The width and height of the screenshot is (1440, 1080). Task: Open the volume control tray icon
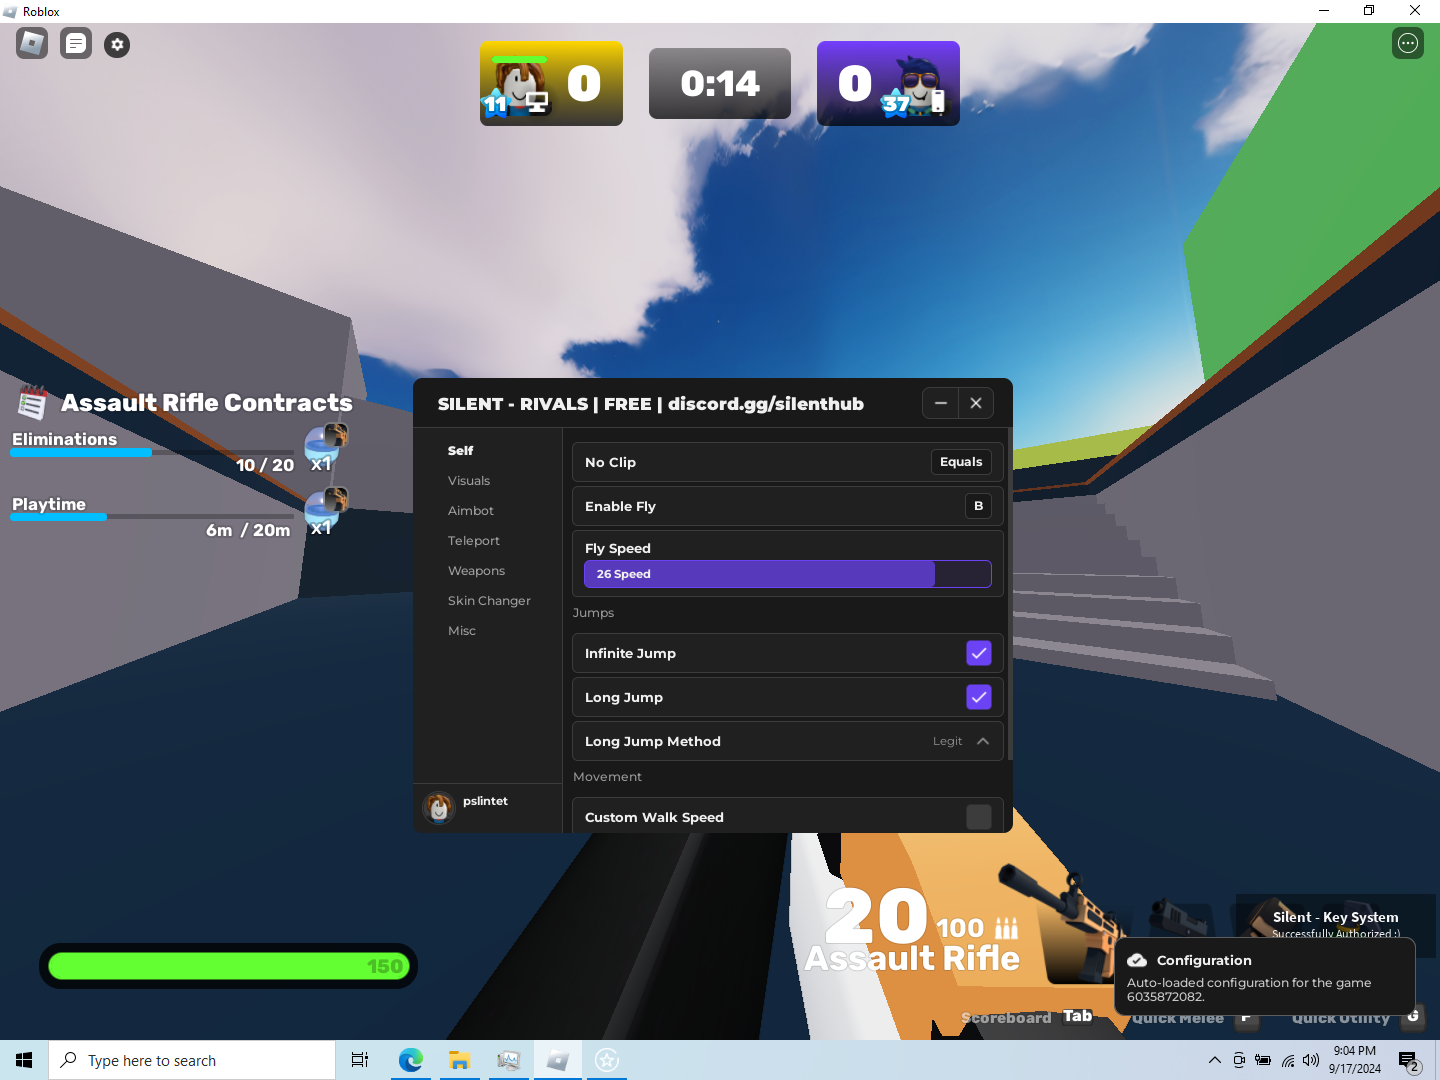coord(1311,1060)
